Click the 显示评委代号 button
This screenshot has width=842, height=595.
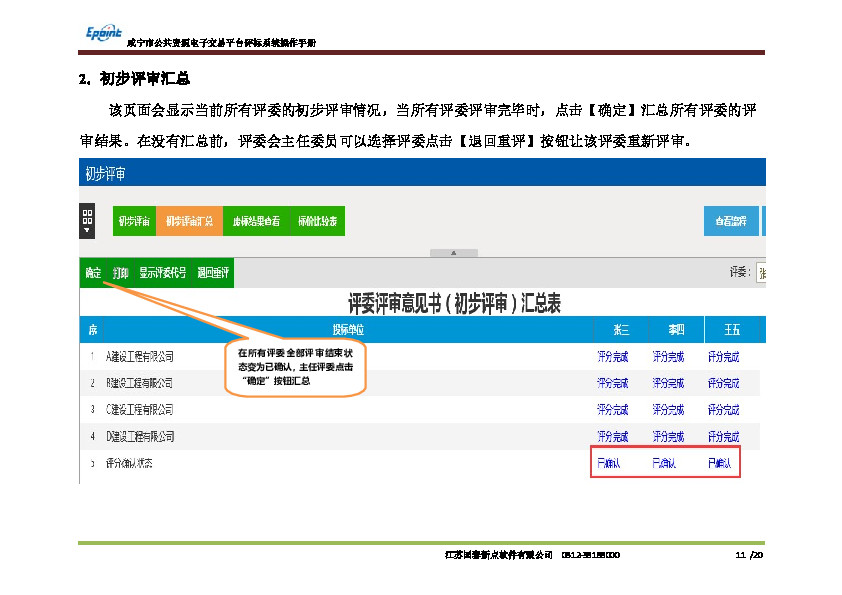click(x=162, y=272)
